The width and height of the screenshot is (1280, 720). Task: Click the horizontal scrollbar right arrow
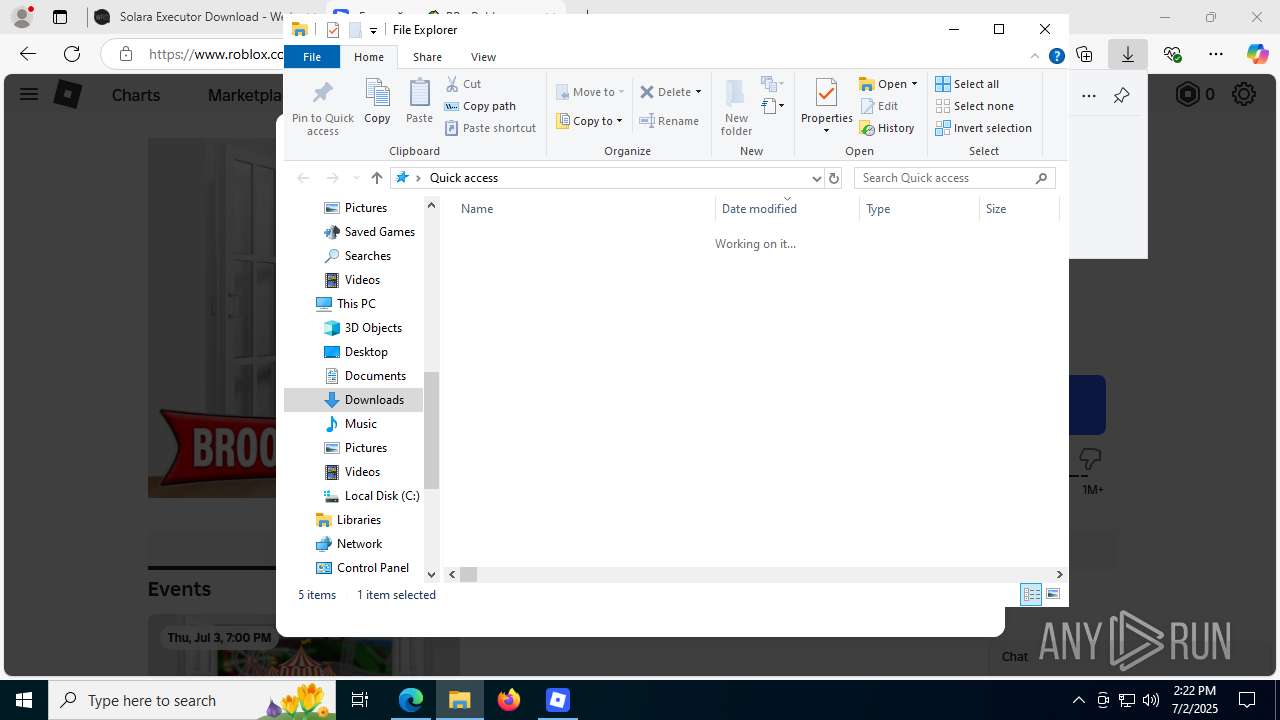[1059, 574]
